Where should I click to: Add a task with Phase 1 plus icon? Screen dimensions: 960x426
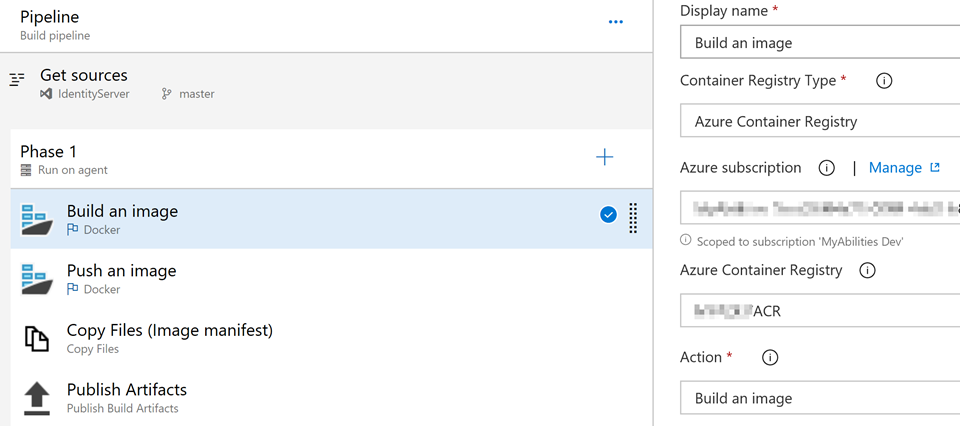tap(604, 158)
